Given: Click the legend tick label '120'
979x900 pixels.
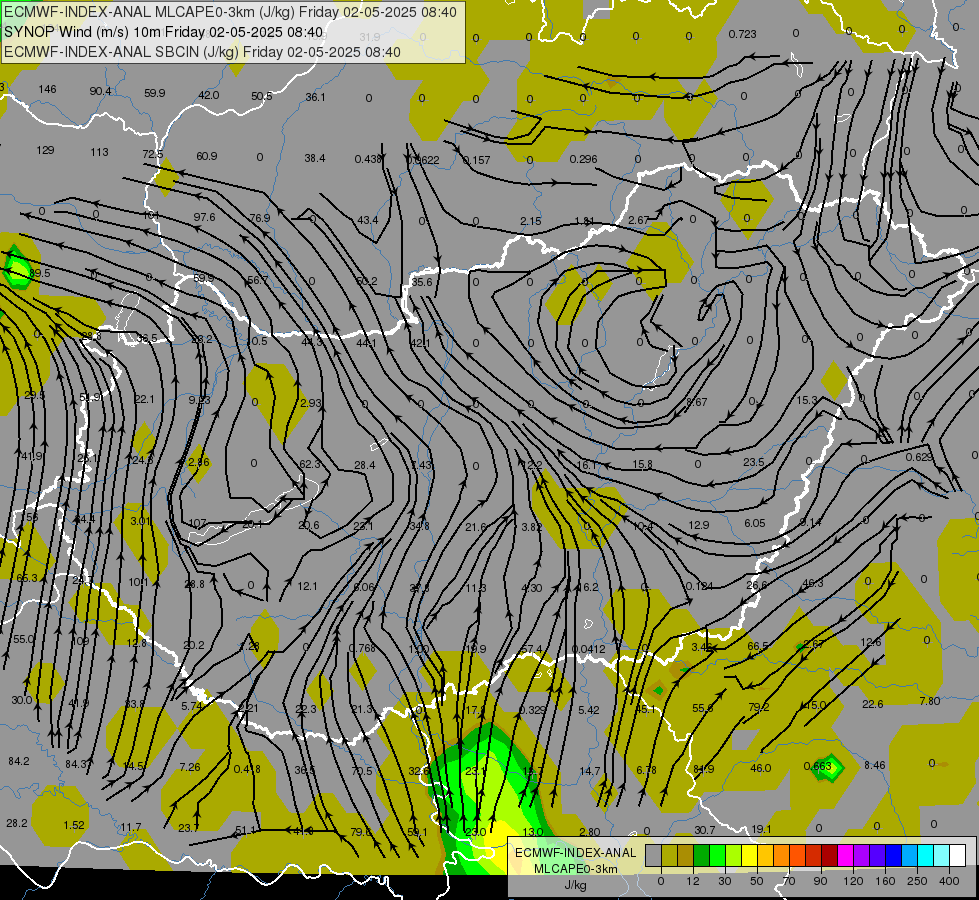Looking at the screenshot, I should [x=853, y=881].
